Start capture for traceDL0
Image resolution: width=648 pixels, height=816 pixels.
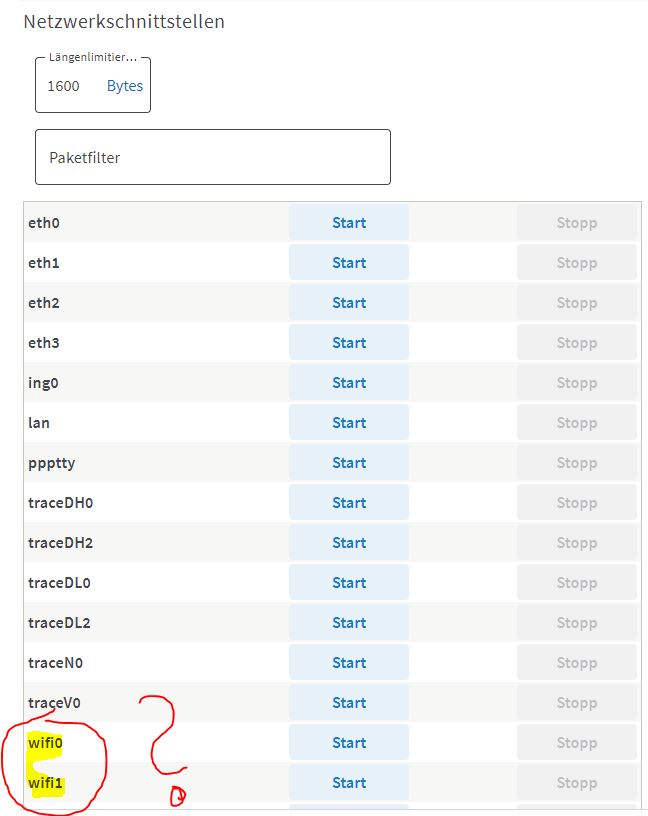(x=349, y=583)
